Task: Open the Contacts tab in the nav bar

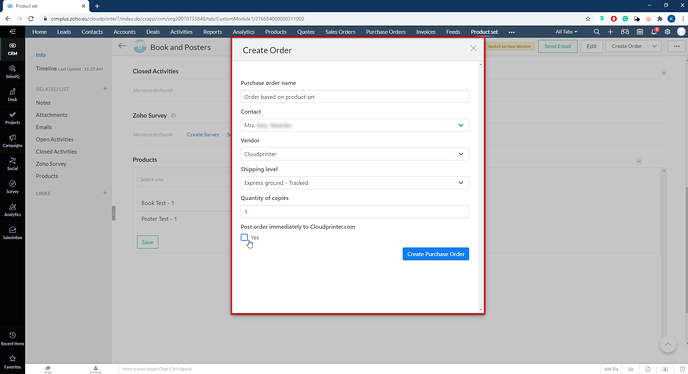Action: click(92, 32)
